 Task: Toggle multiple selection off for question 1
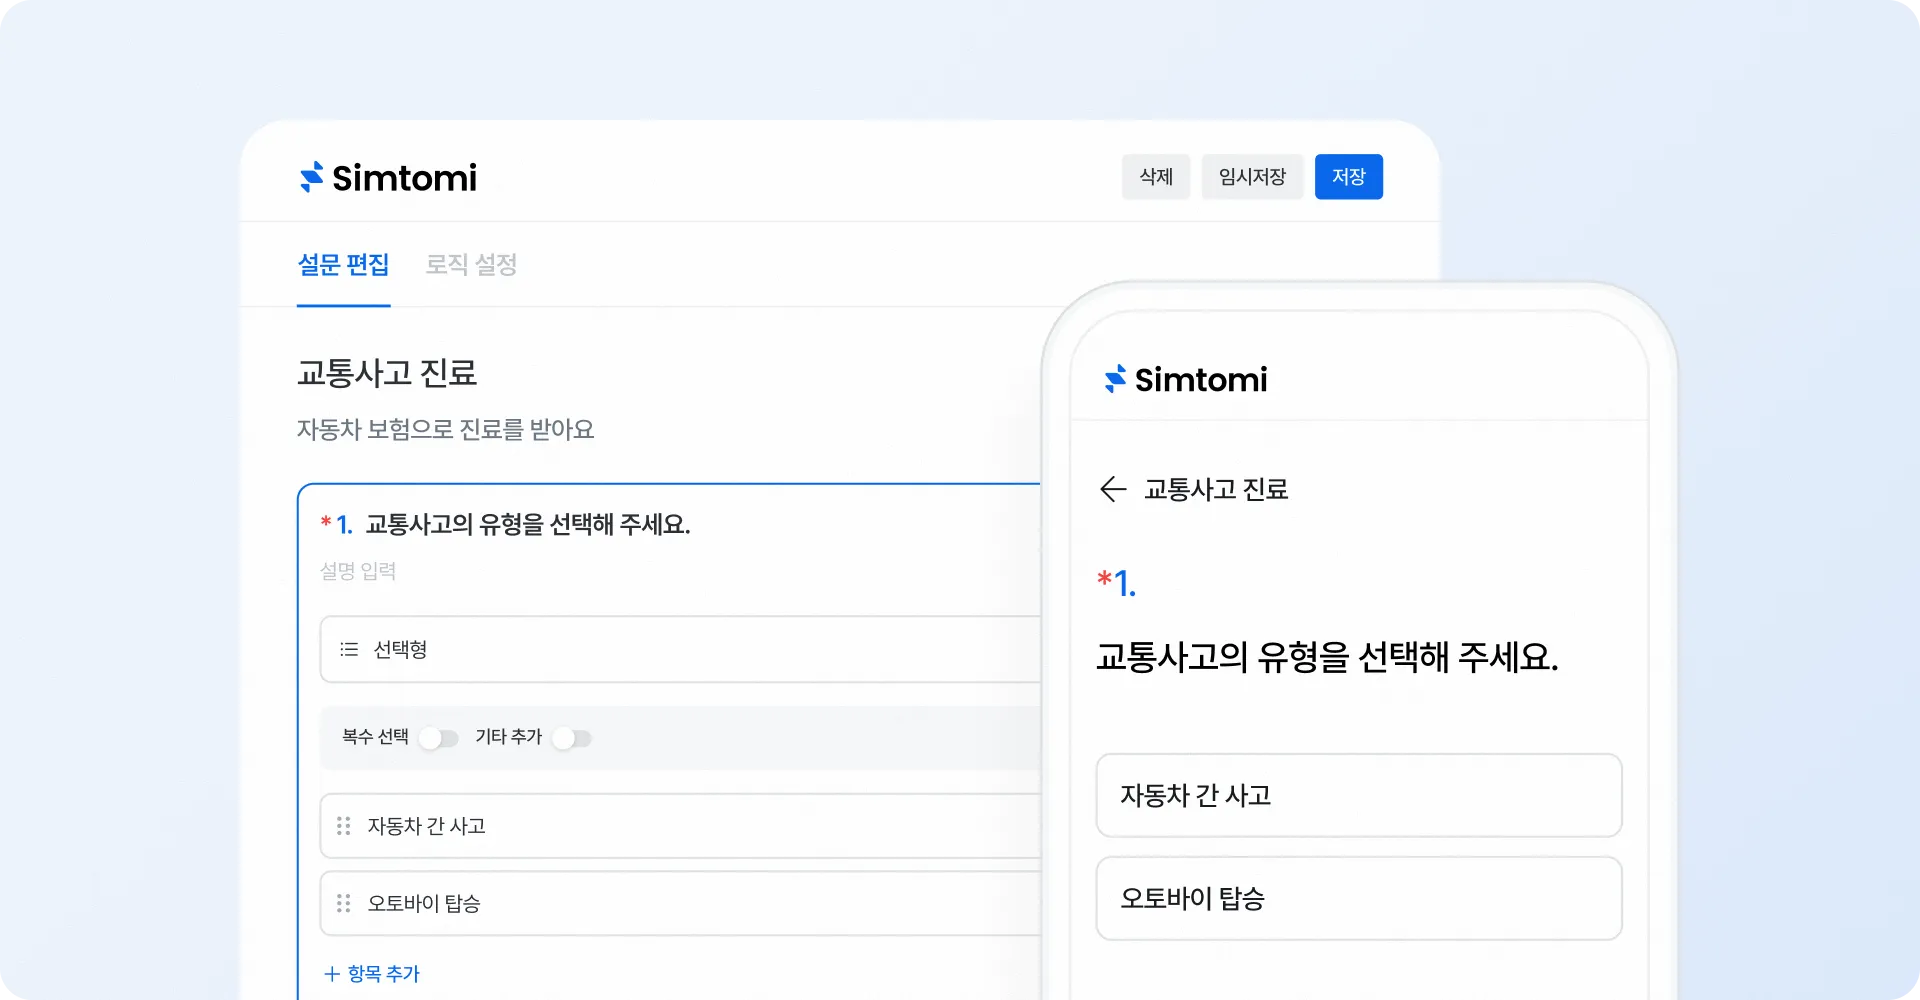point(438,738)
